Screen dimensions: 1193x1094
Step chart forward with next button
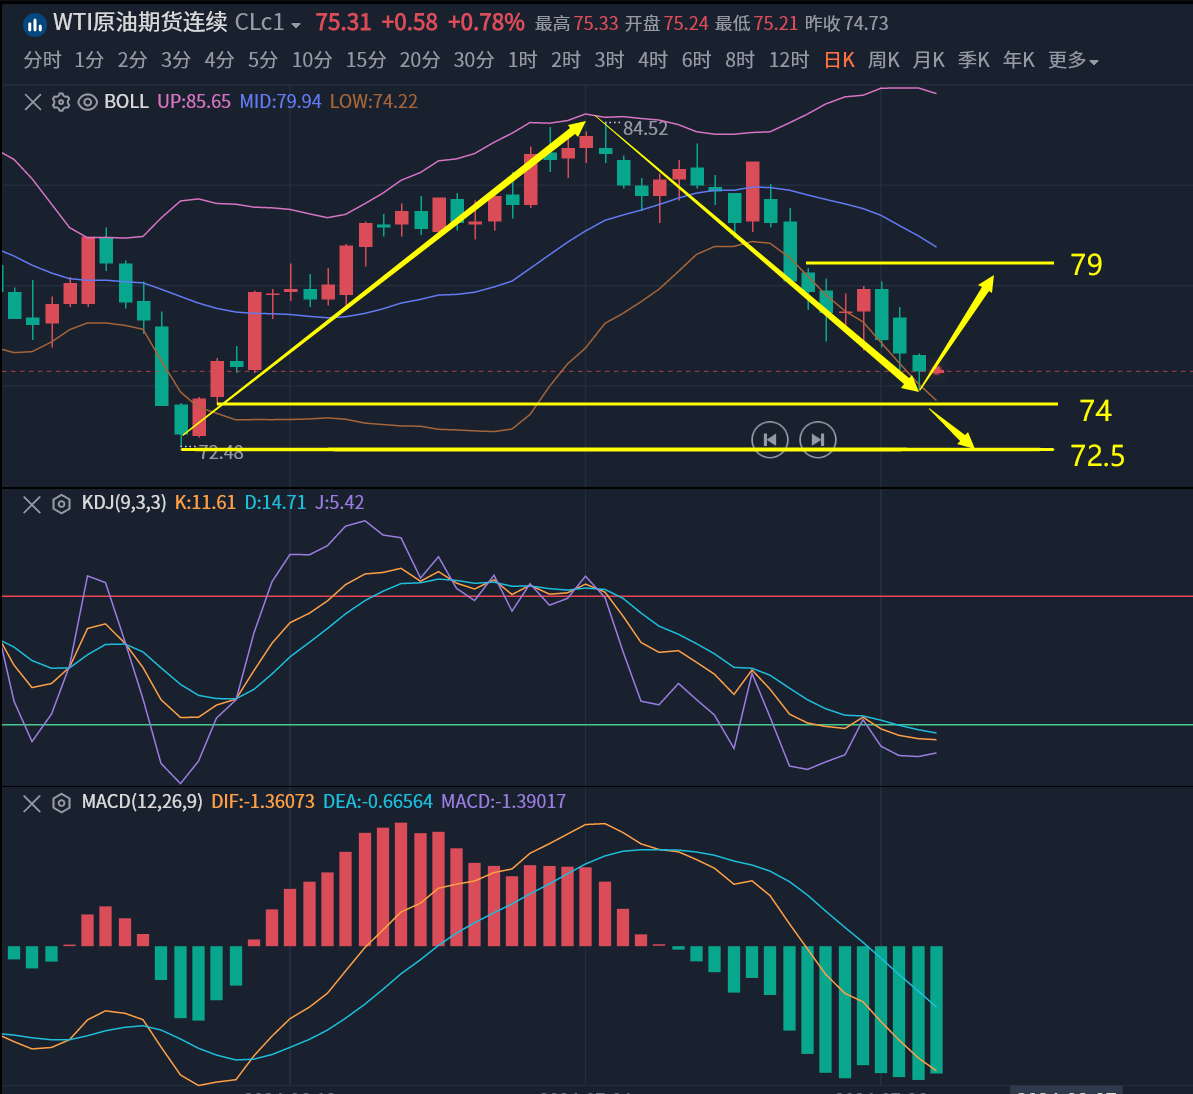[x=818, y=439]
